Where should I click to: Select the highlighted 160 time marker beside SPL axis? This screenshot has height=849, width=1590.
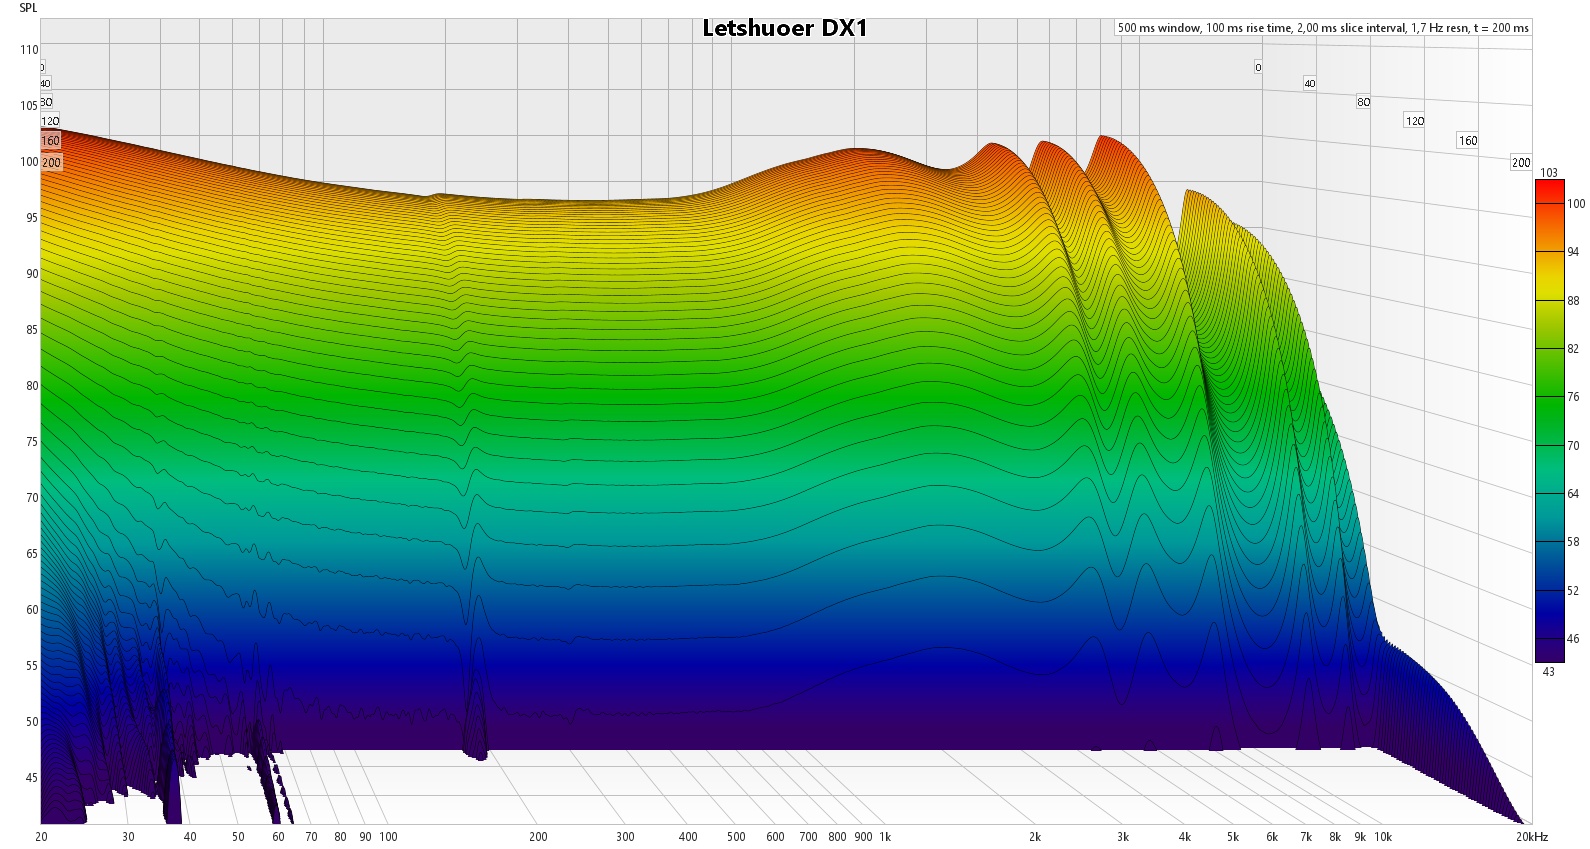[51, 141]
